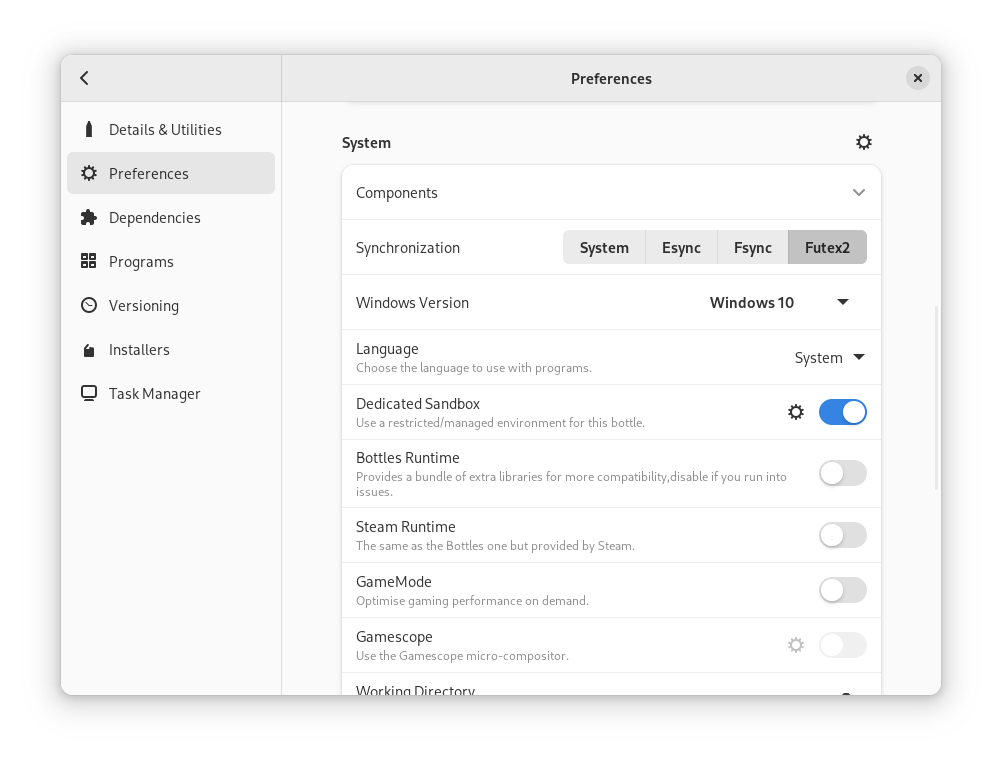The image size is (1002, 762).
Task: Open the Language dropdown
Action: [829, 357]
